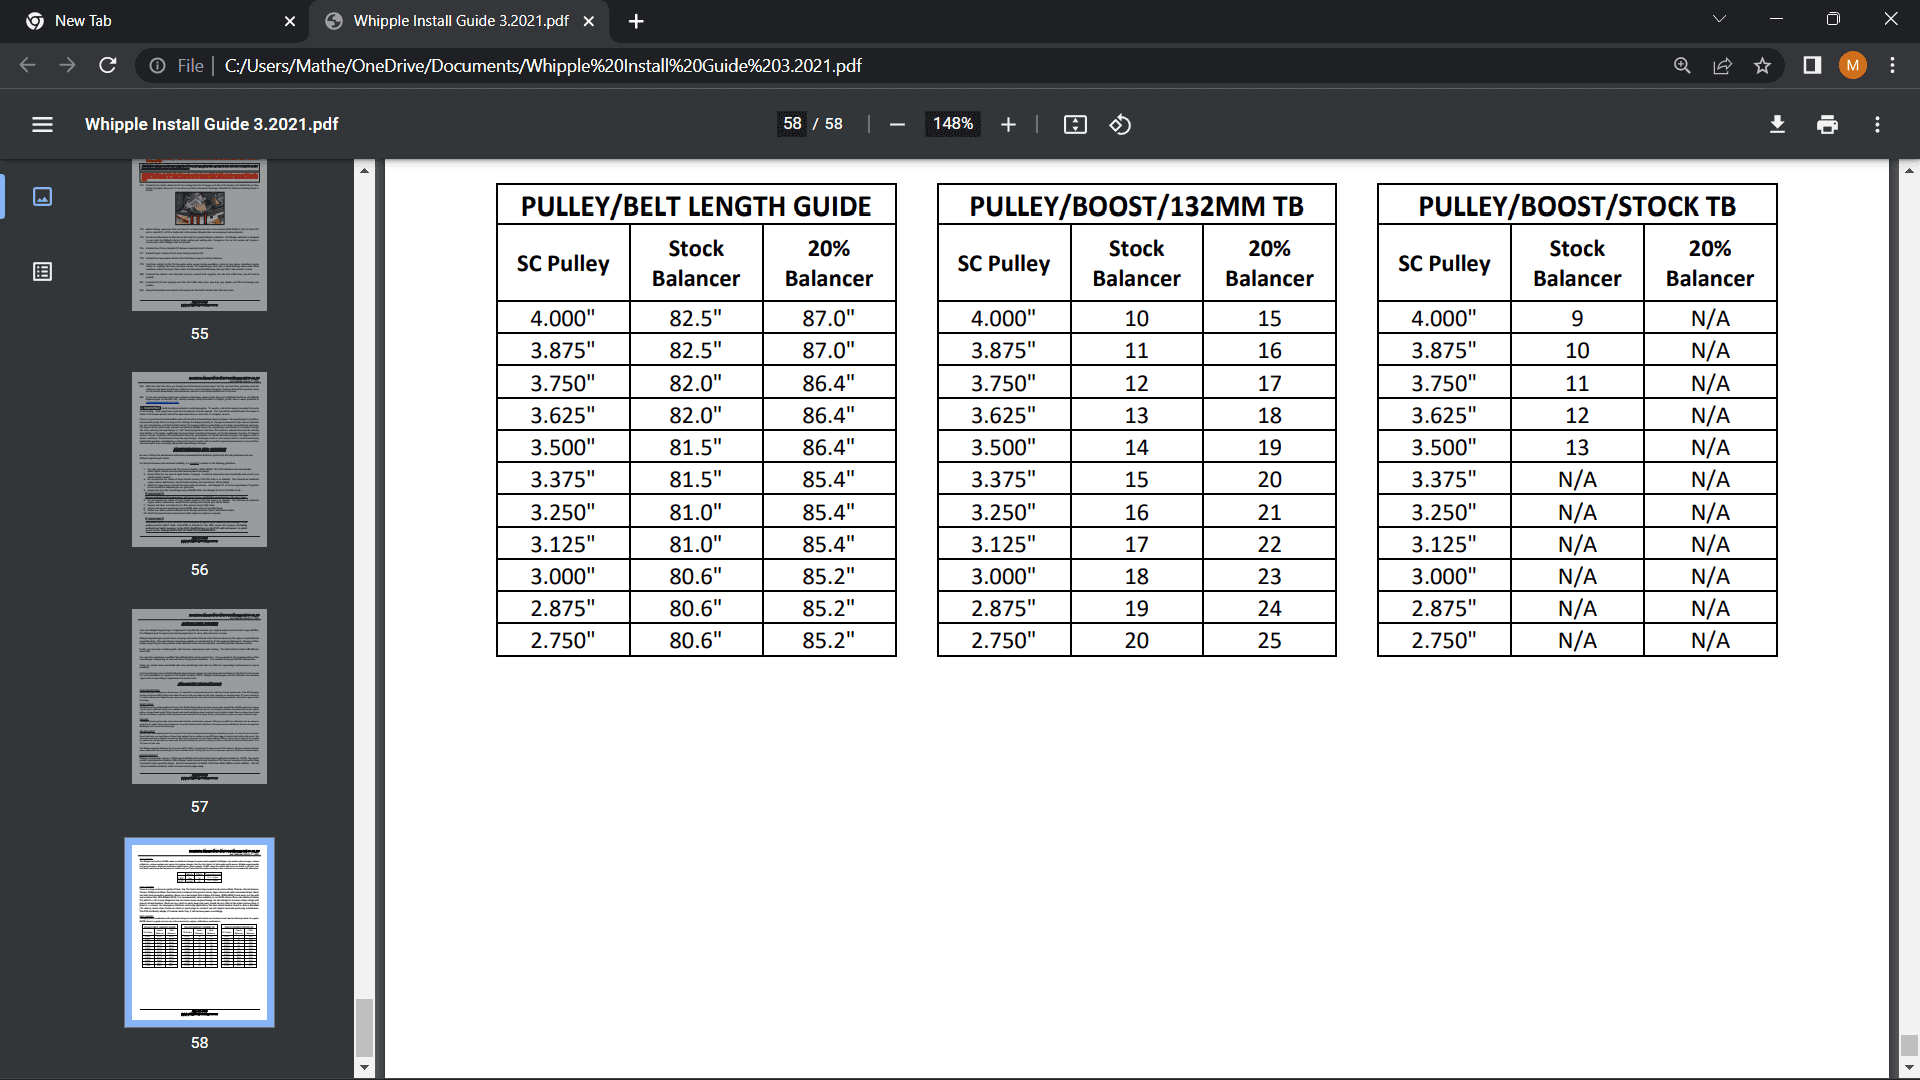Reload the current page
Screen dimensions: 1920x1080
point(108,65)
